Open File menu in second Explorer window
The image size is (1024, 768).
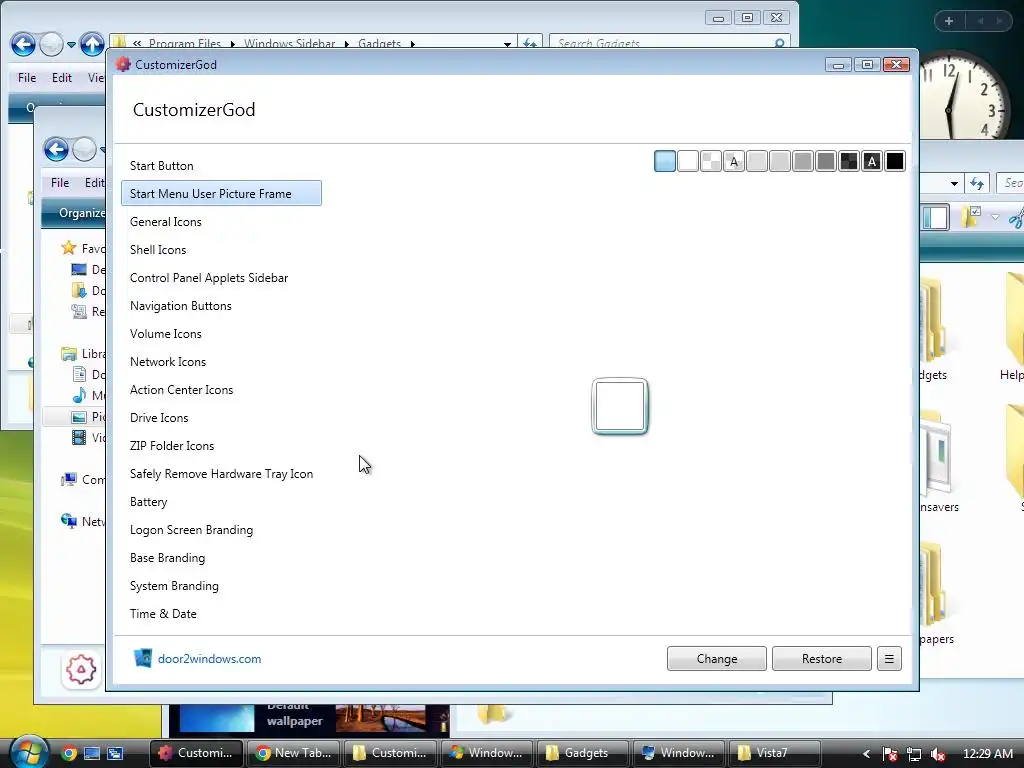[x=60, y=183]
